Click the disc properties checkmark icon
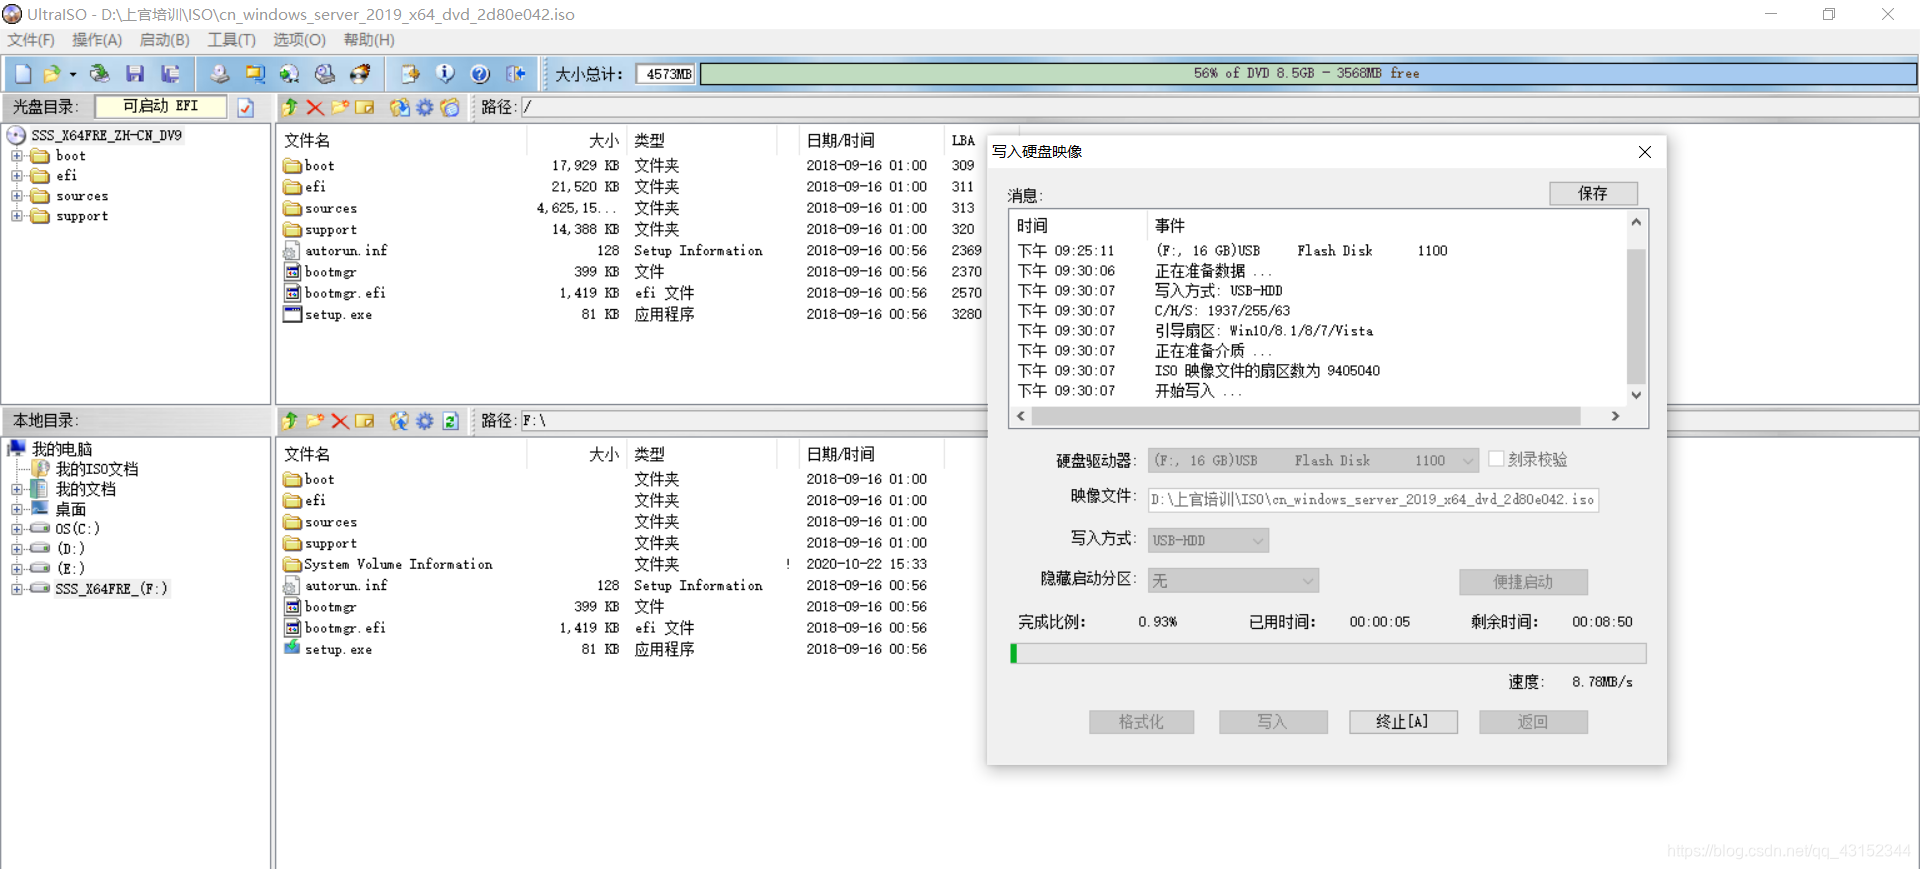 click(x=246, y=107)
